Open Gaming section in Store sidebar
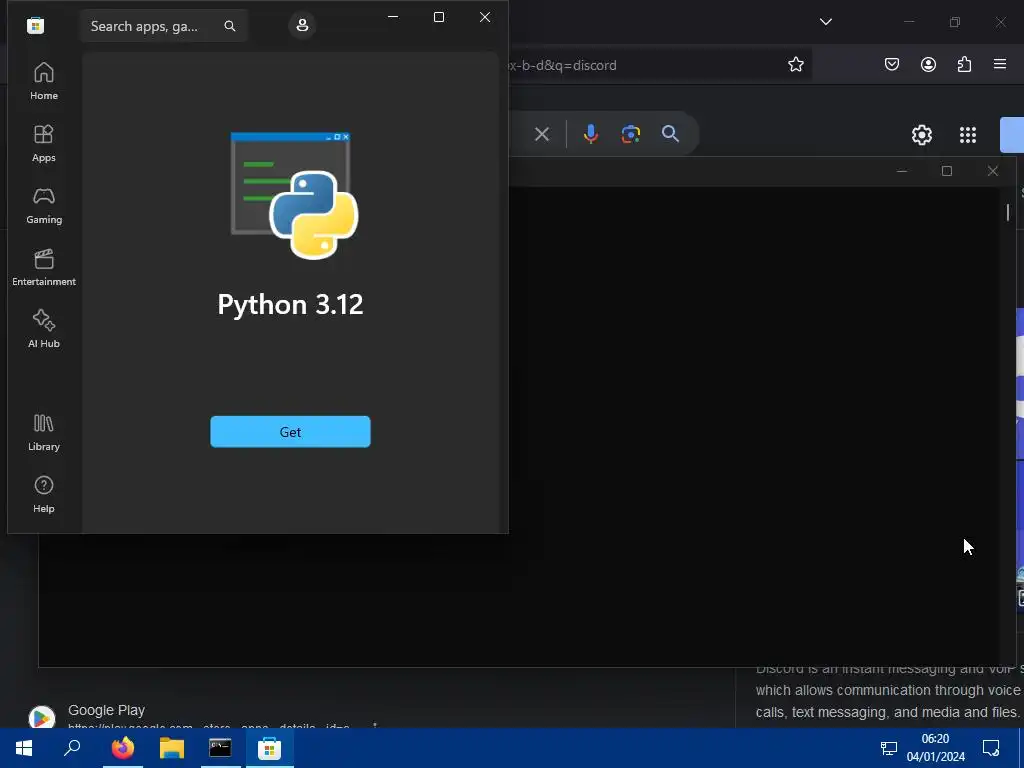The width and height of the screenshot is (1024, 768). (x=44, y=205)
